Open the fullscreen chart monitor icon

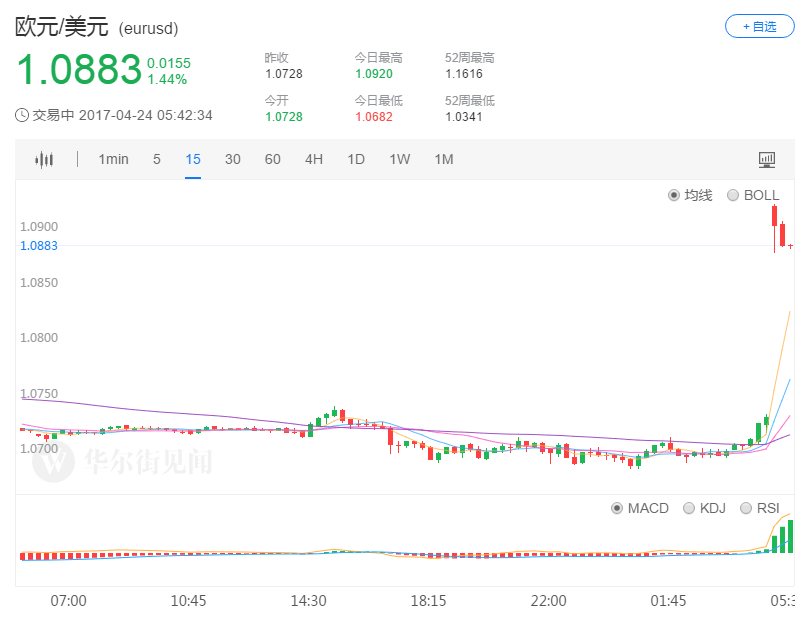click(766, 160)
